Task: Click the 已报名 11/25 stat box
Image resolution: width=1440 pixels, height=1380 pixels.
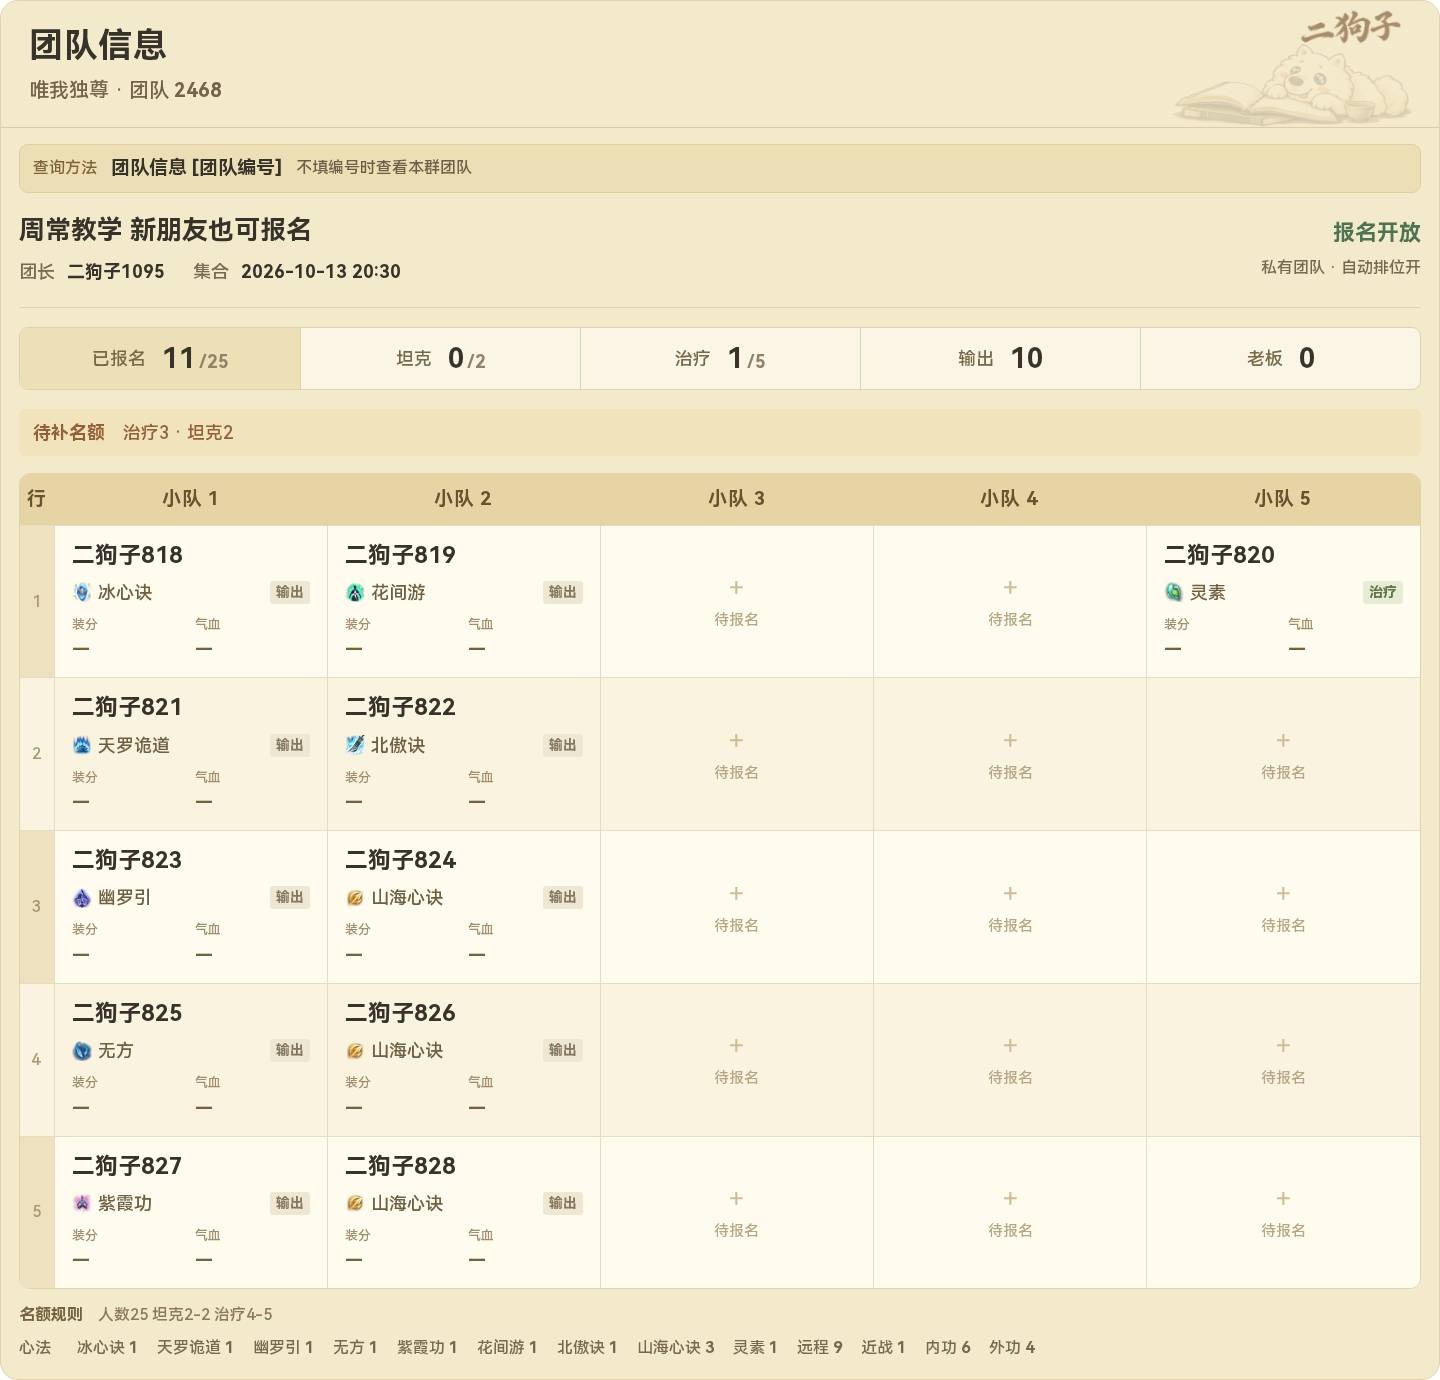Action: click(x=160, y=358)
